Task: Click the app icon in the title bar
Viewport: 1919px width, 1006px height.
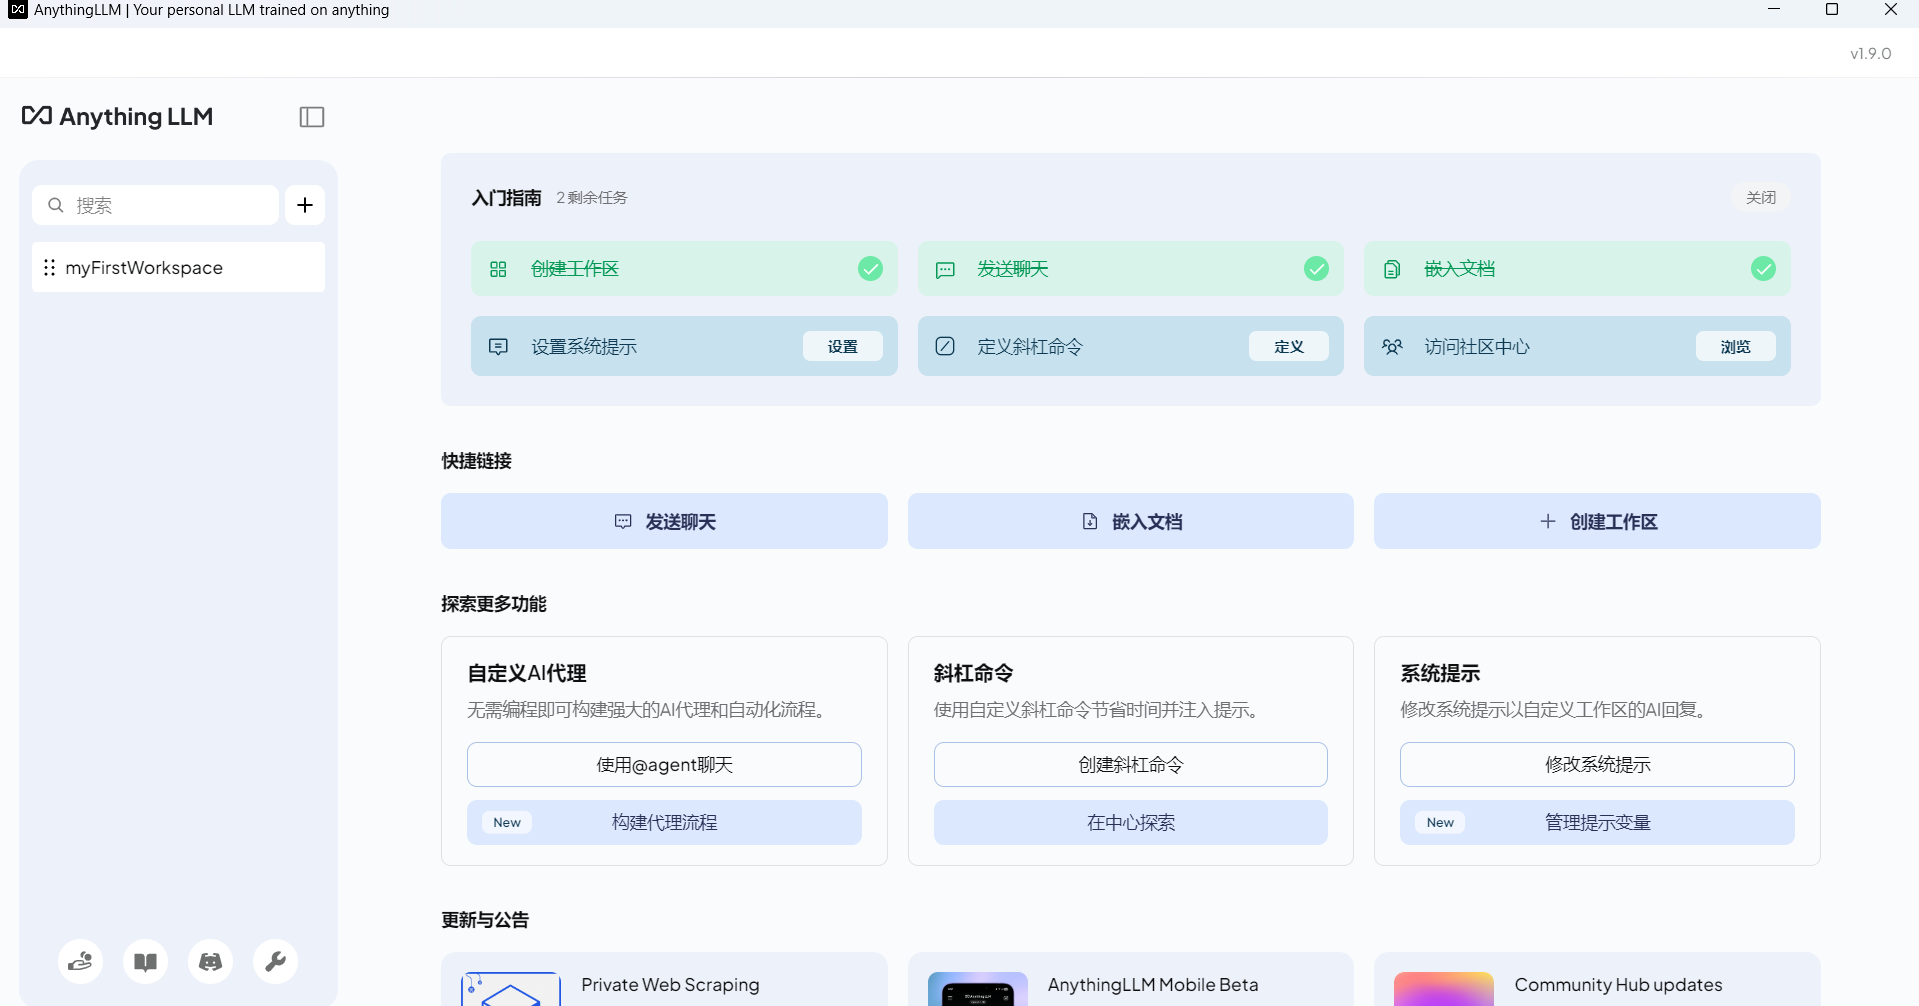Action: point(17,10)
